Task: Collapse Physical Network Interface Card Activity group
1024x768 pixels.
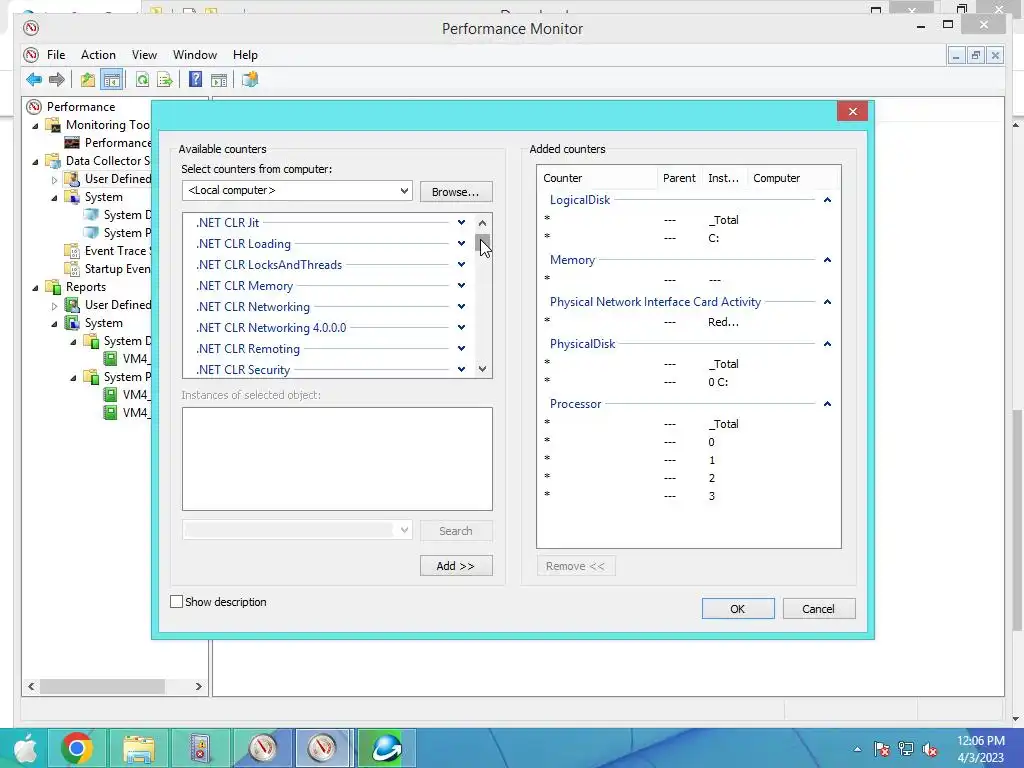Action: coord(827,302)
